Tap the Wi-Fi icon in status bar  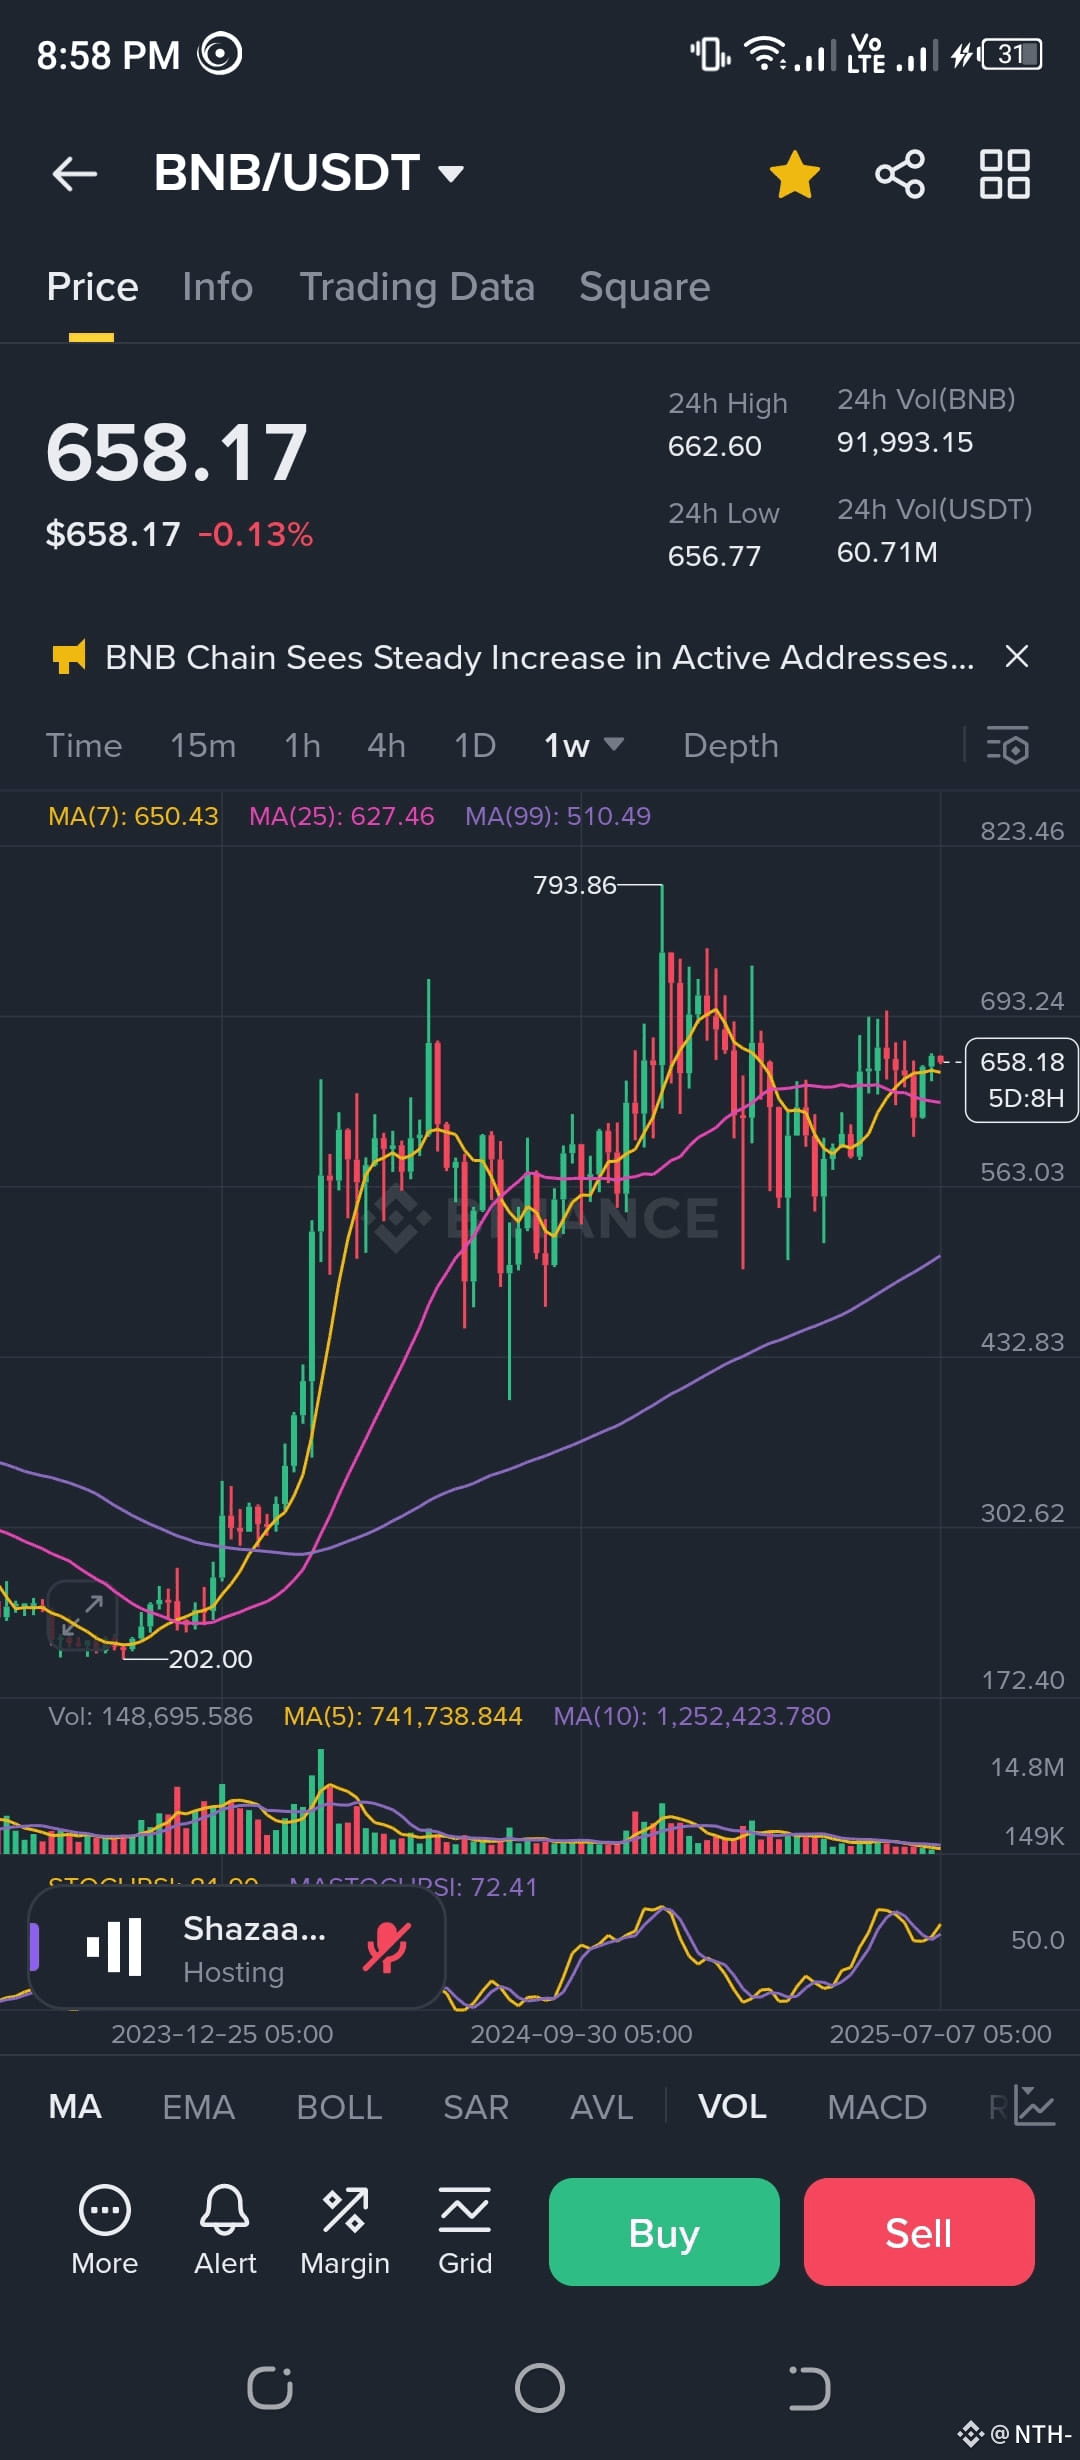pos(766,54)
